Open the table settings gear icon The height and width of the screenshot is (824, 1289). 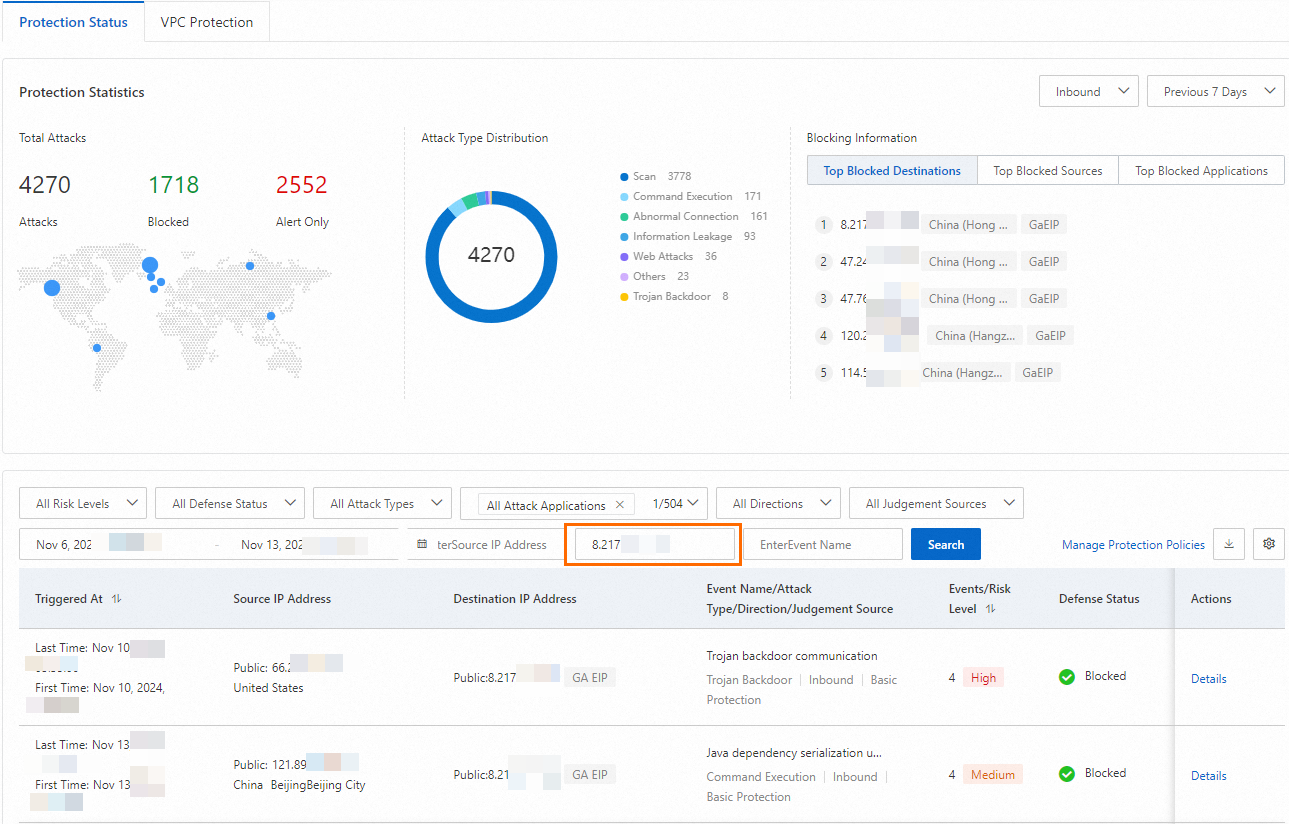[x=1269, y=544]
